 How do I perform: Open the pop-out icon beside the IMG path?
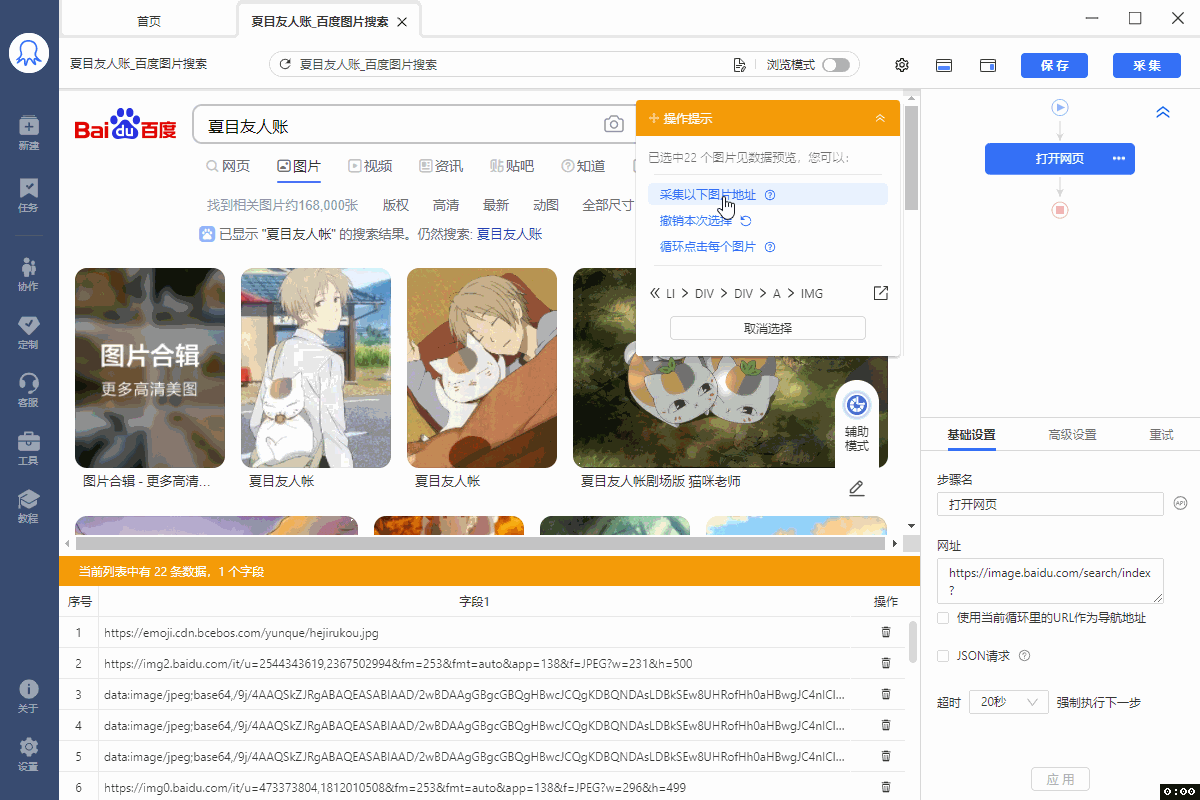coord(880,293)
